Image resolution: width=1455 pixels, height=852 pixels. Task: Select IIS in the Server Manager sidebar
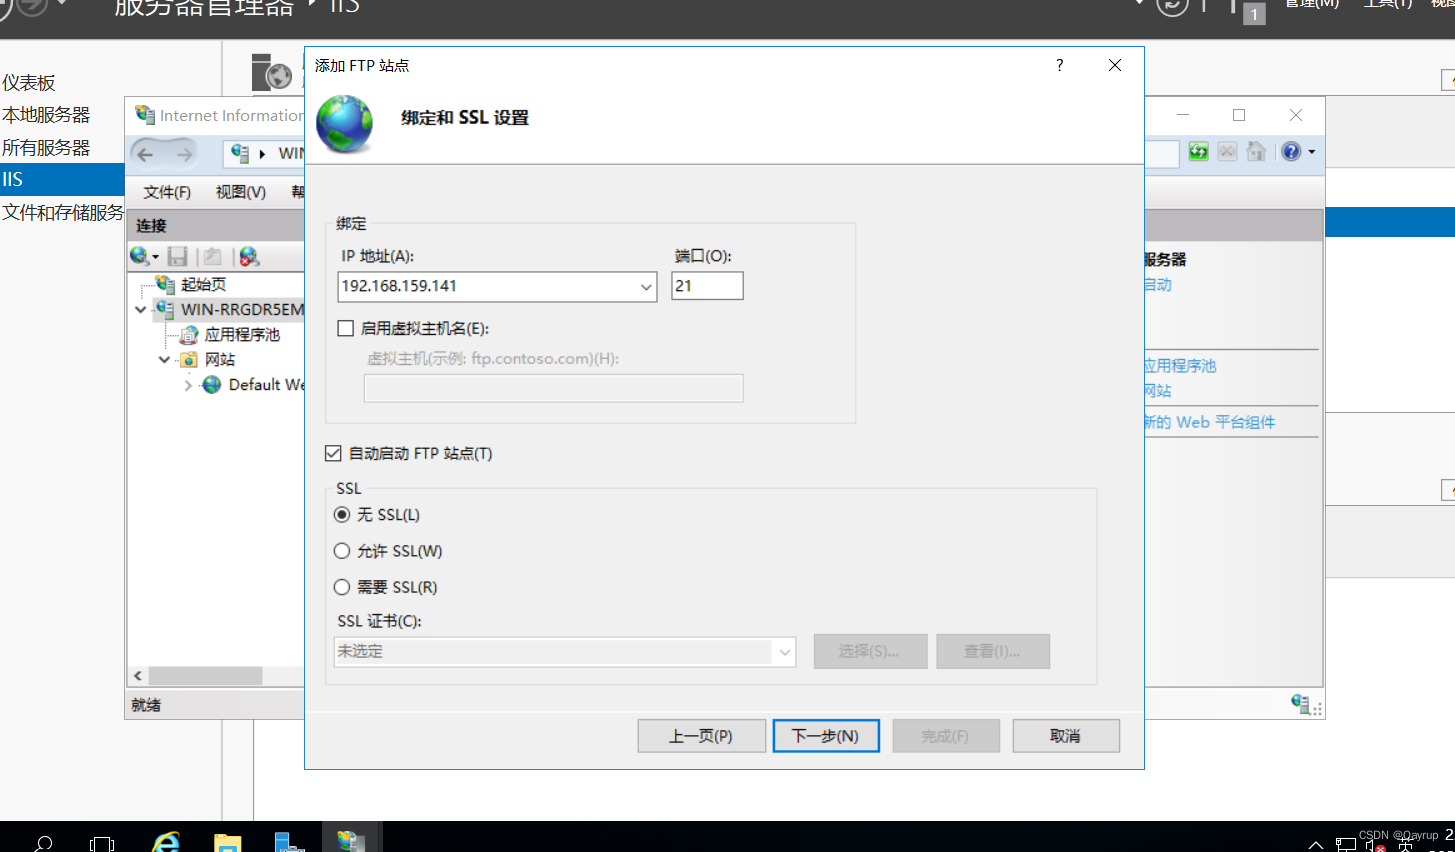[x=62, y=179]
